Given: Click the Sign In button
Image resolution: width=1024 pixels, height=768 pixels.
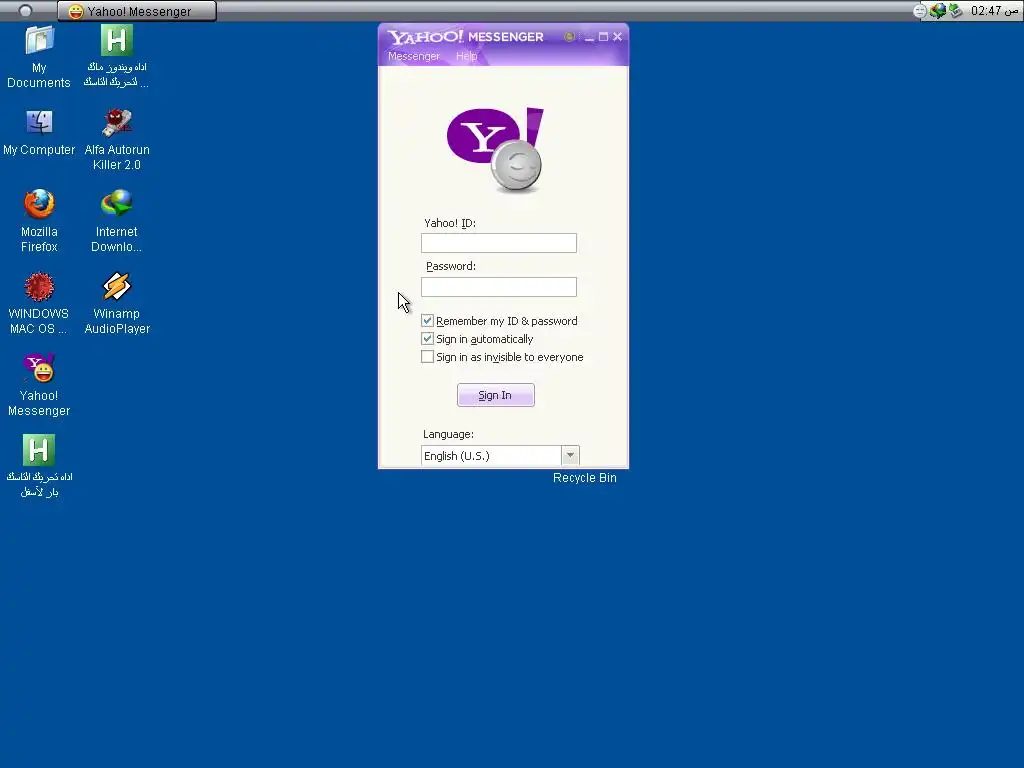Looking at the screenshot, I should click(496, 395).
